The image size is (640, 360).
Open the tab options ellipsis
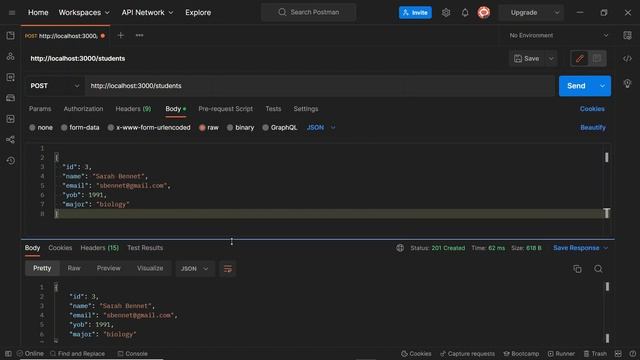tap(140, 36)
